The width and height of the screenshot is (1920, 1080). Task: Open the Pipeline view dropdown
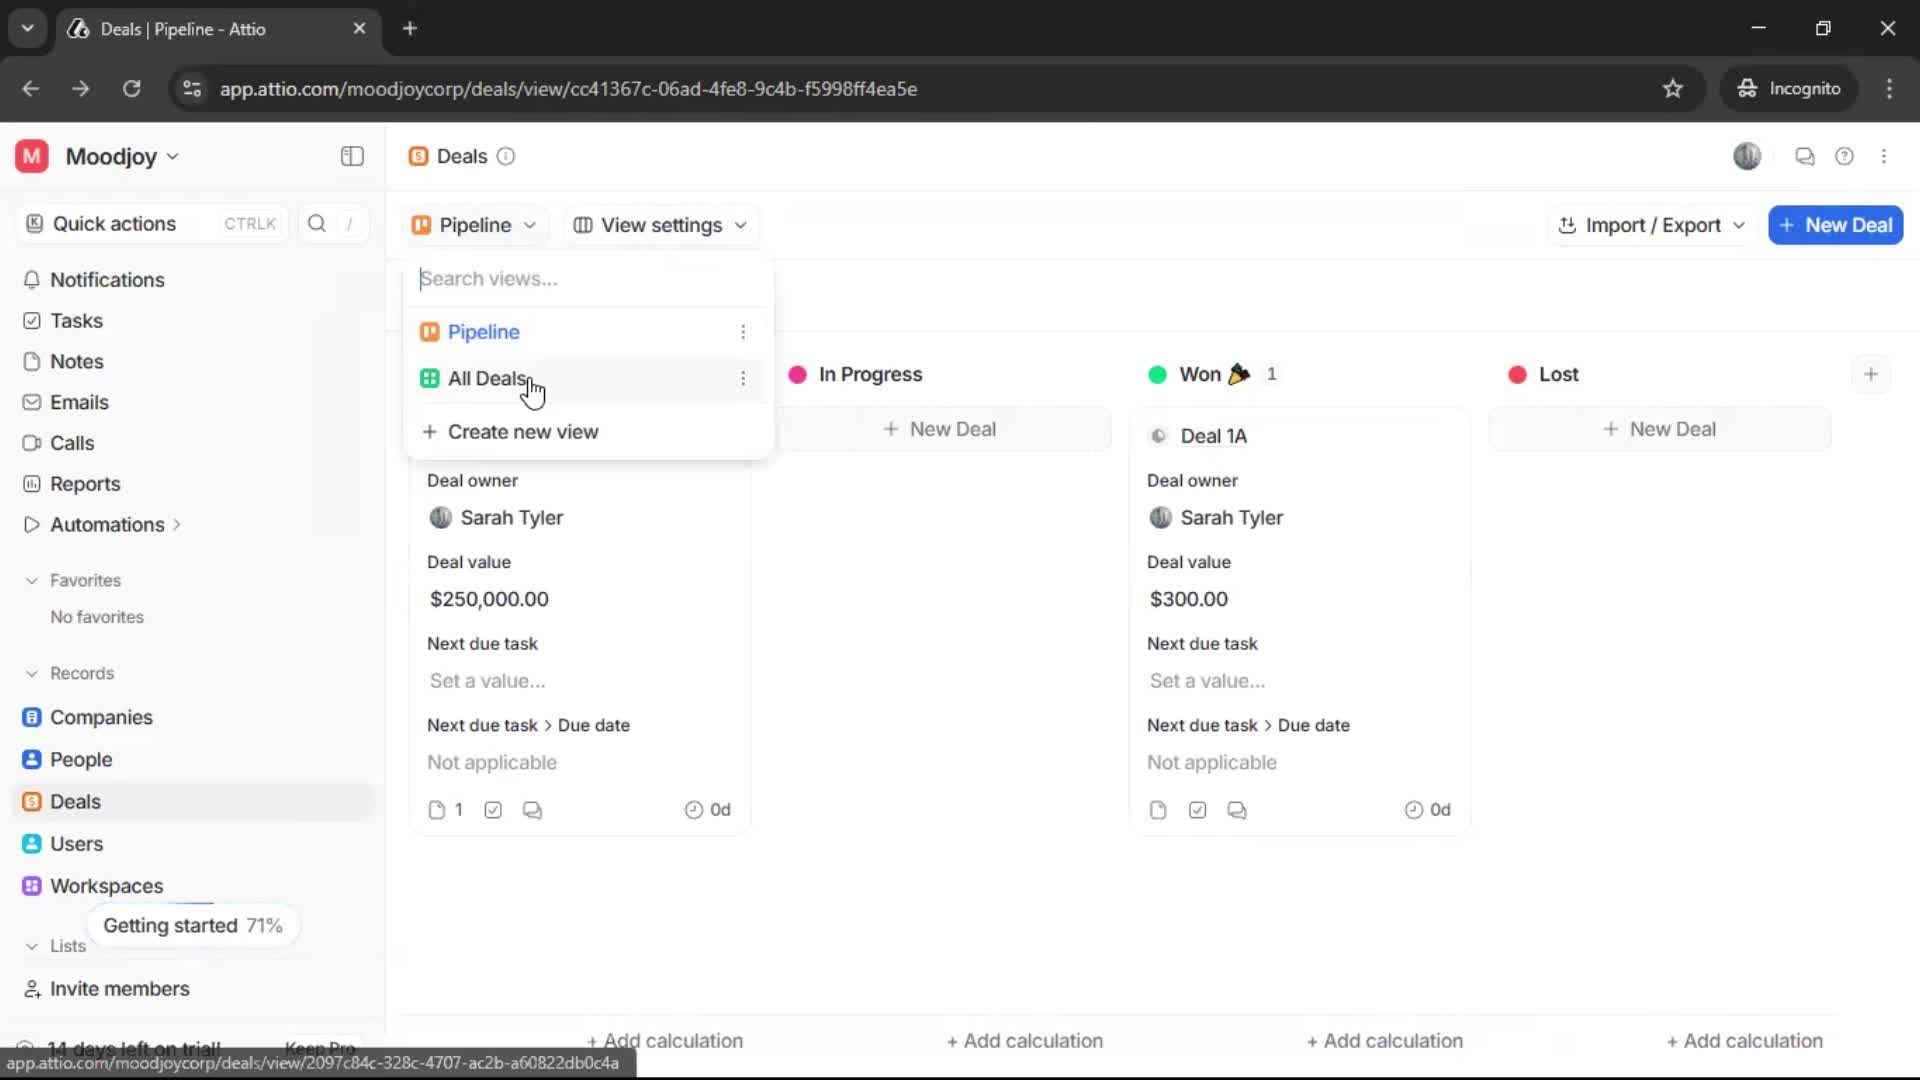click(474, 225)
